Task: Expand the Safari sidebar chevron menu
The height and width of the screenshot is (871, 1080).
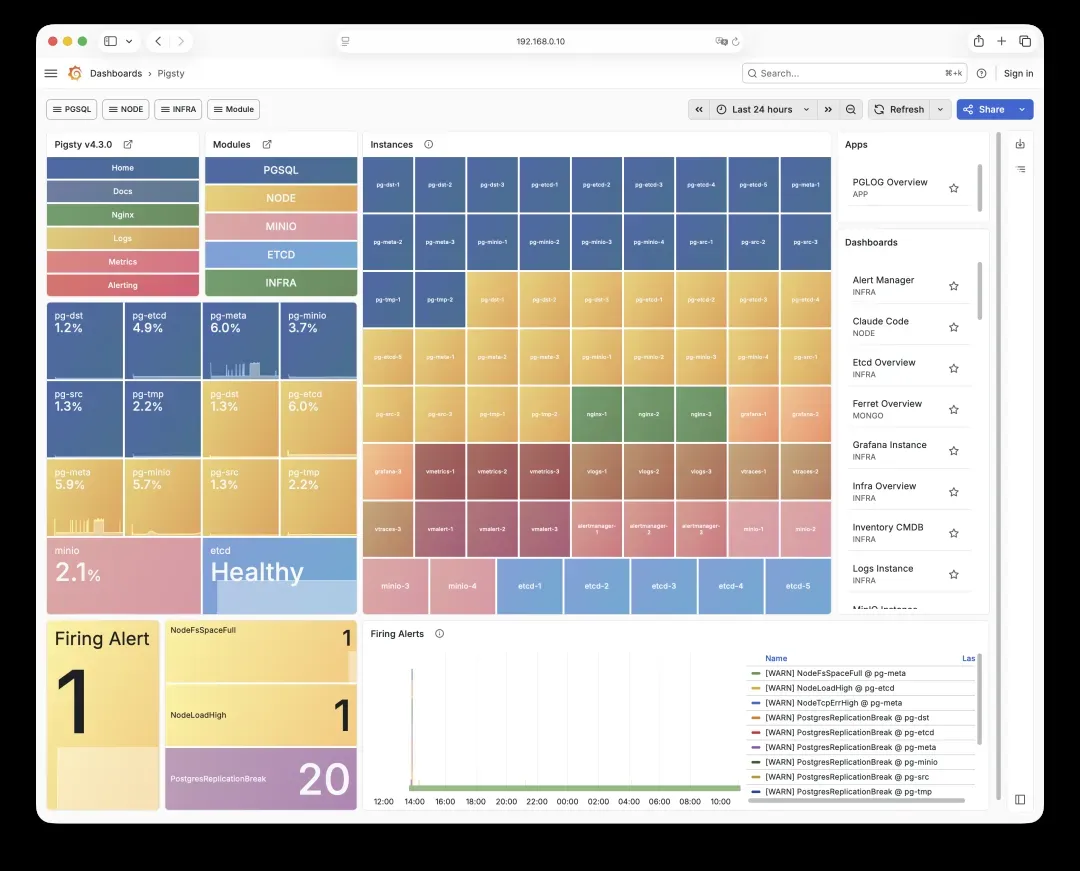Action: [129, 41]
